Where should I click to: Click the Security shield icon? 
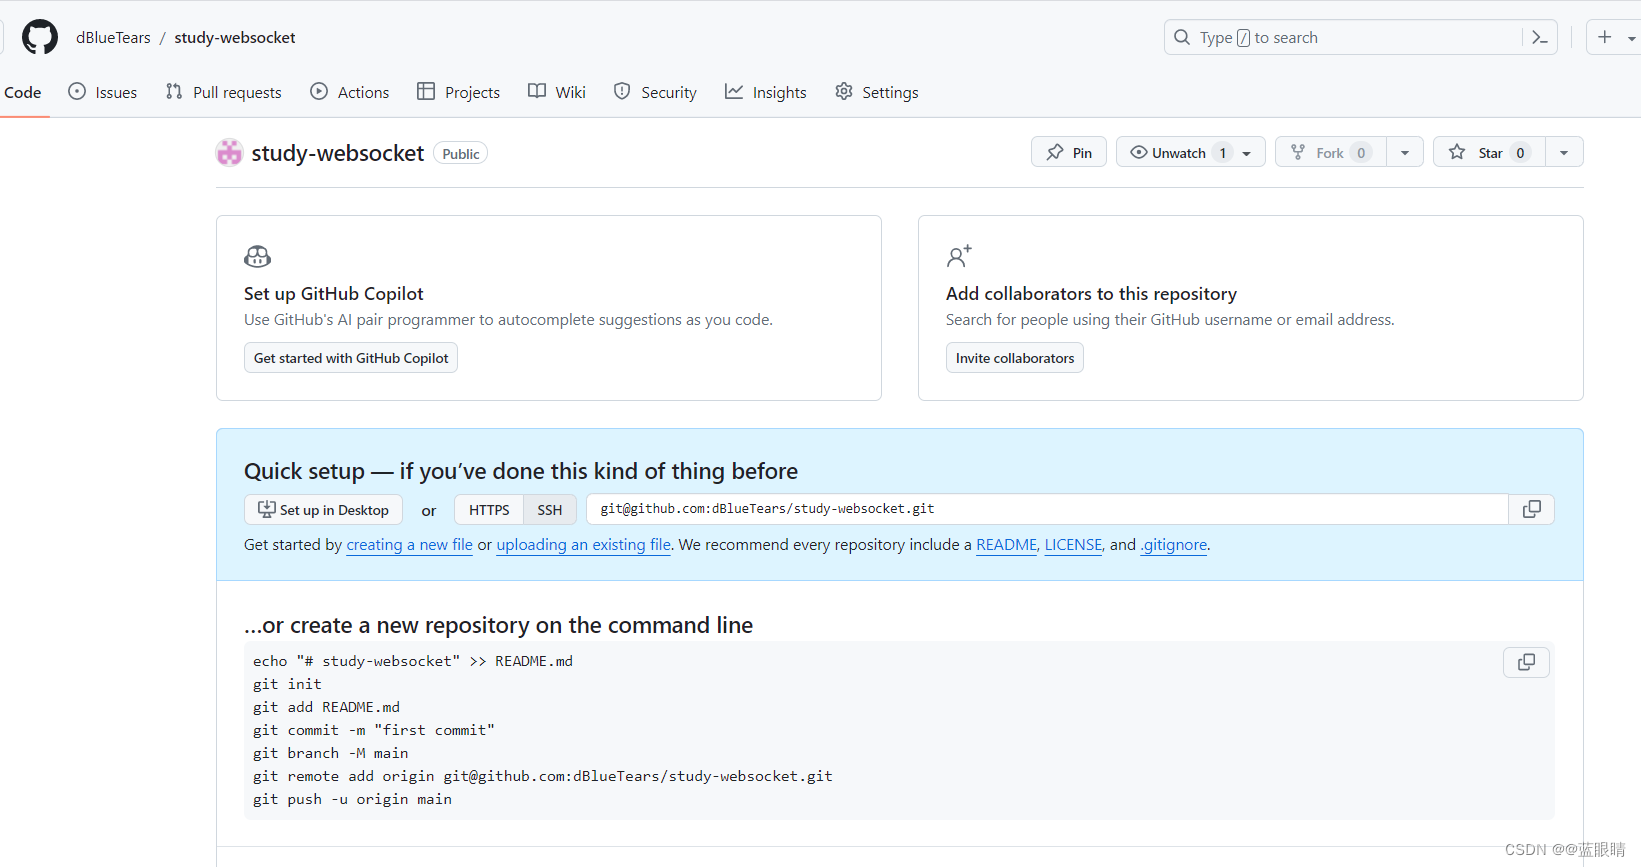[622, 91]
